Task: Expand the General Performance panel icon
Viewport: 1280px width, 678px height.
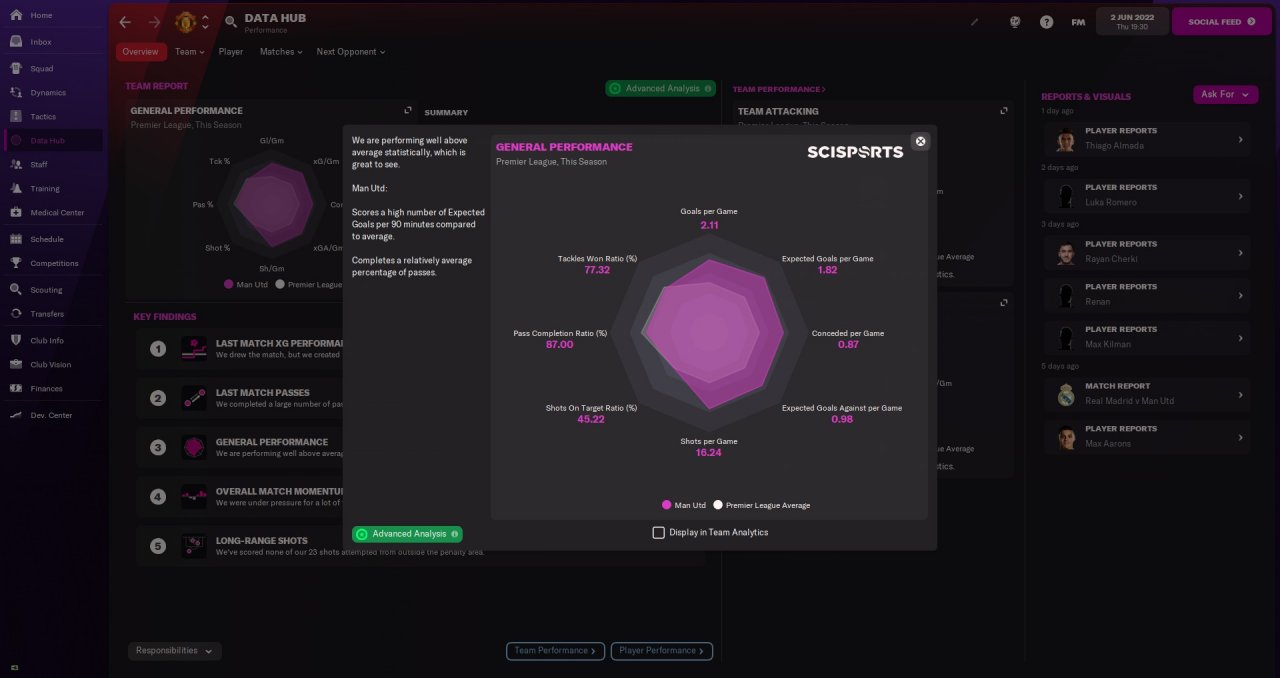Action: pos(408,111)
